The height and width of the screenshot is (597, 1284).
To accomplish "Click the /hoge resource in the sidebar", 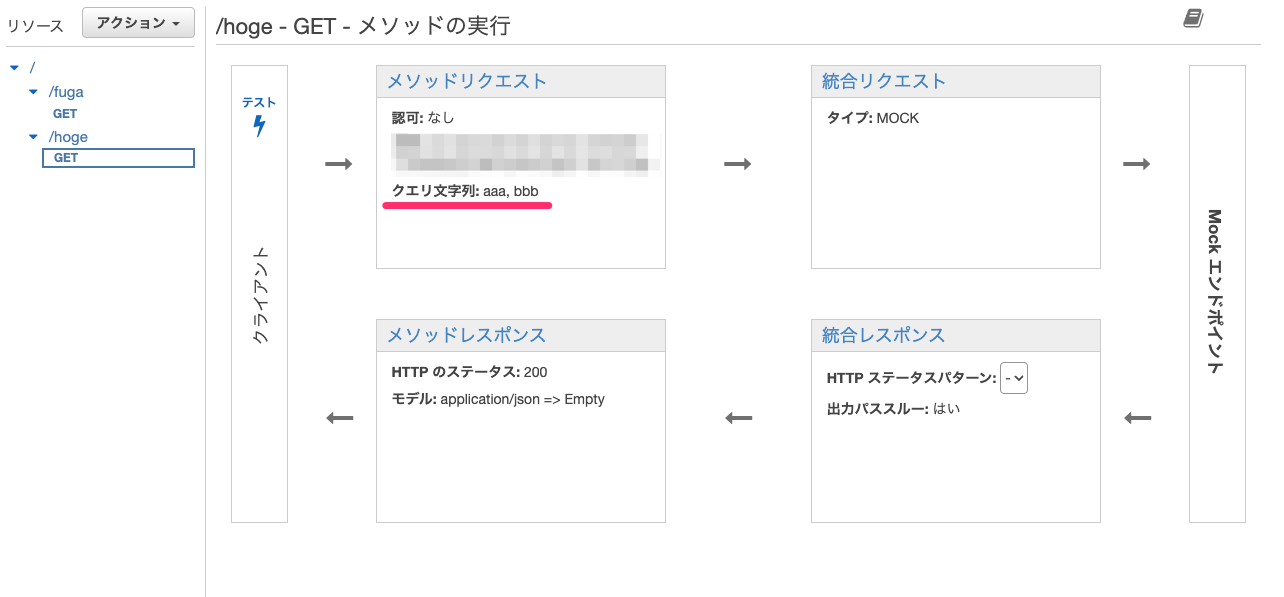I will 66,136.
